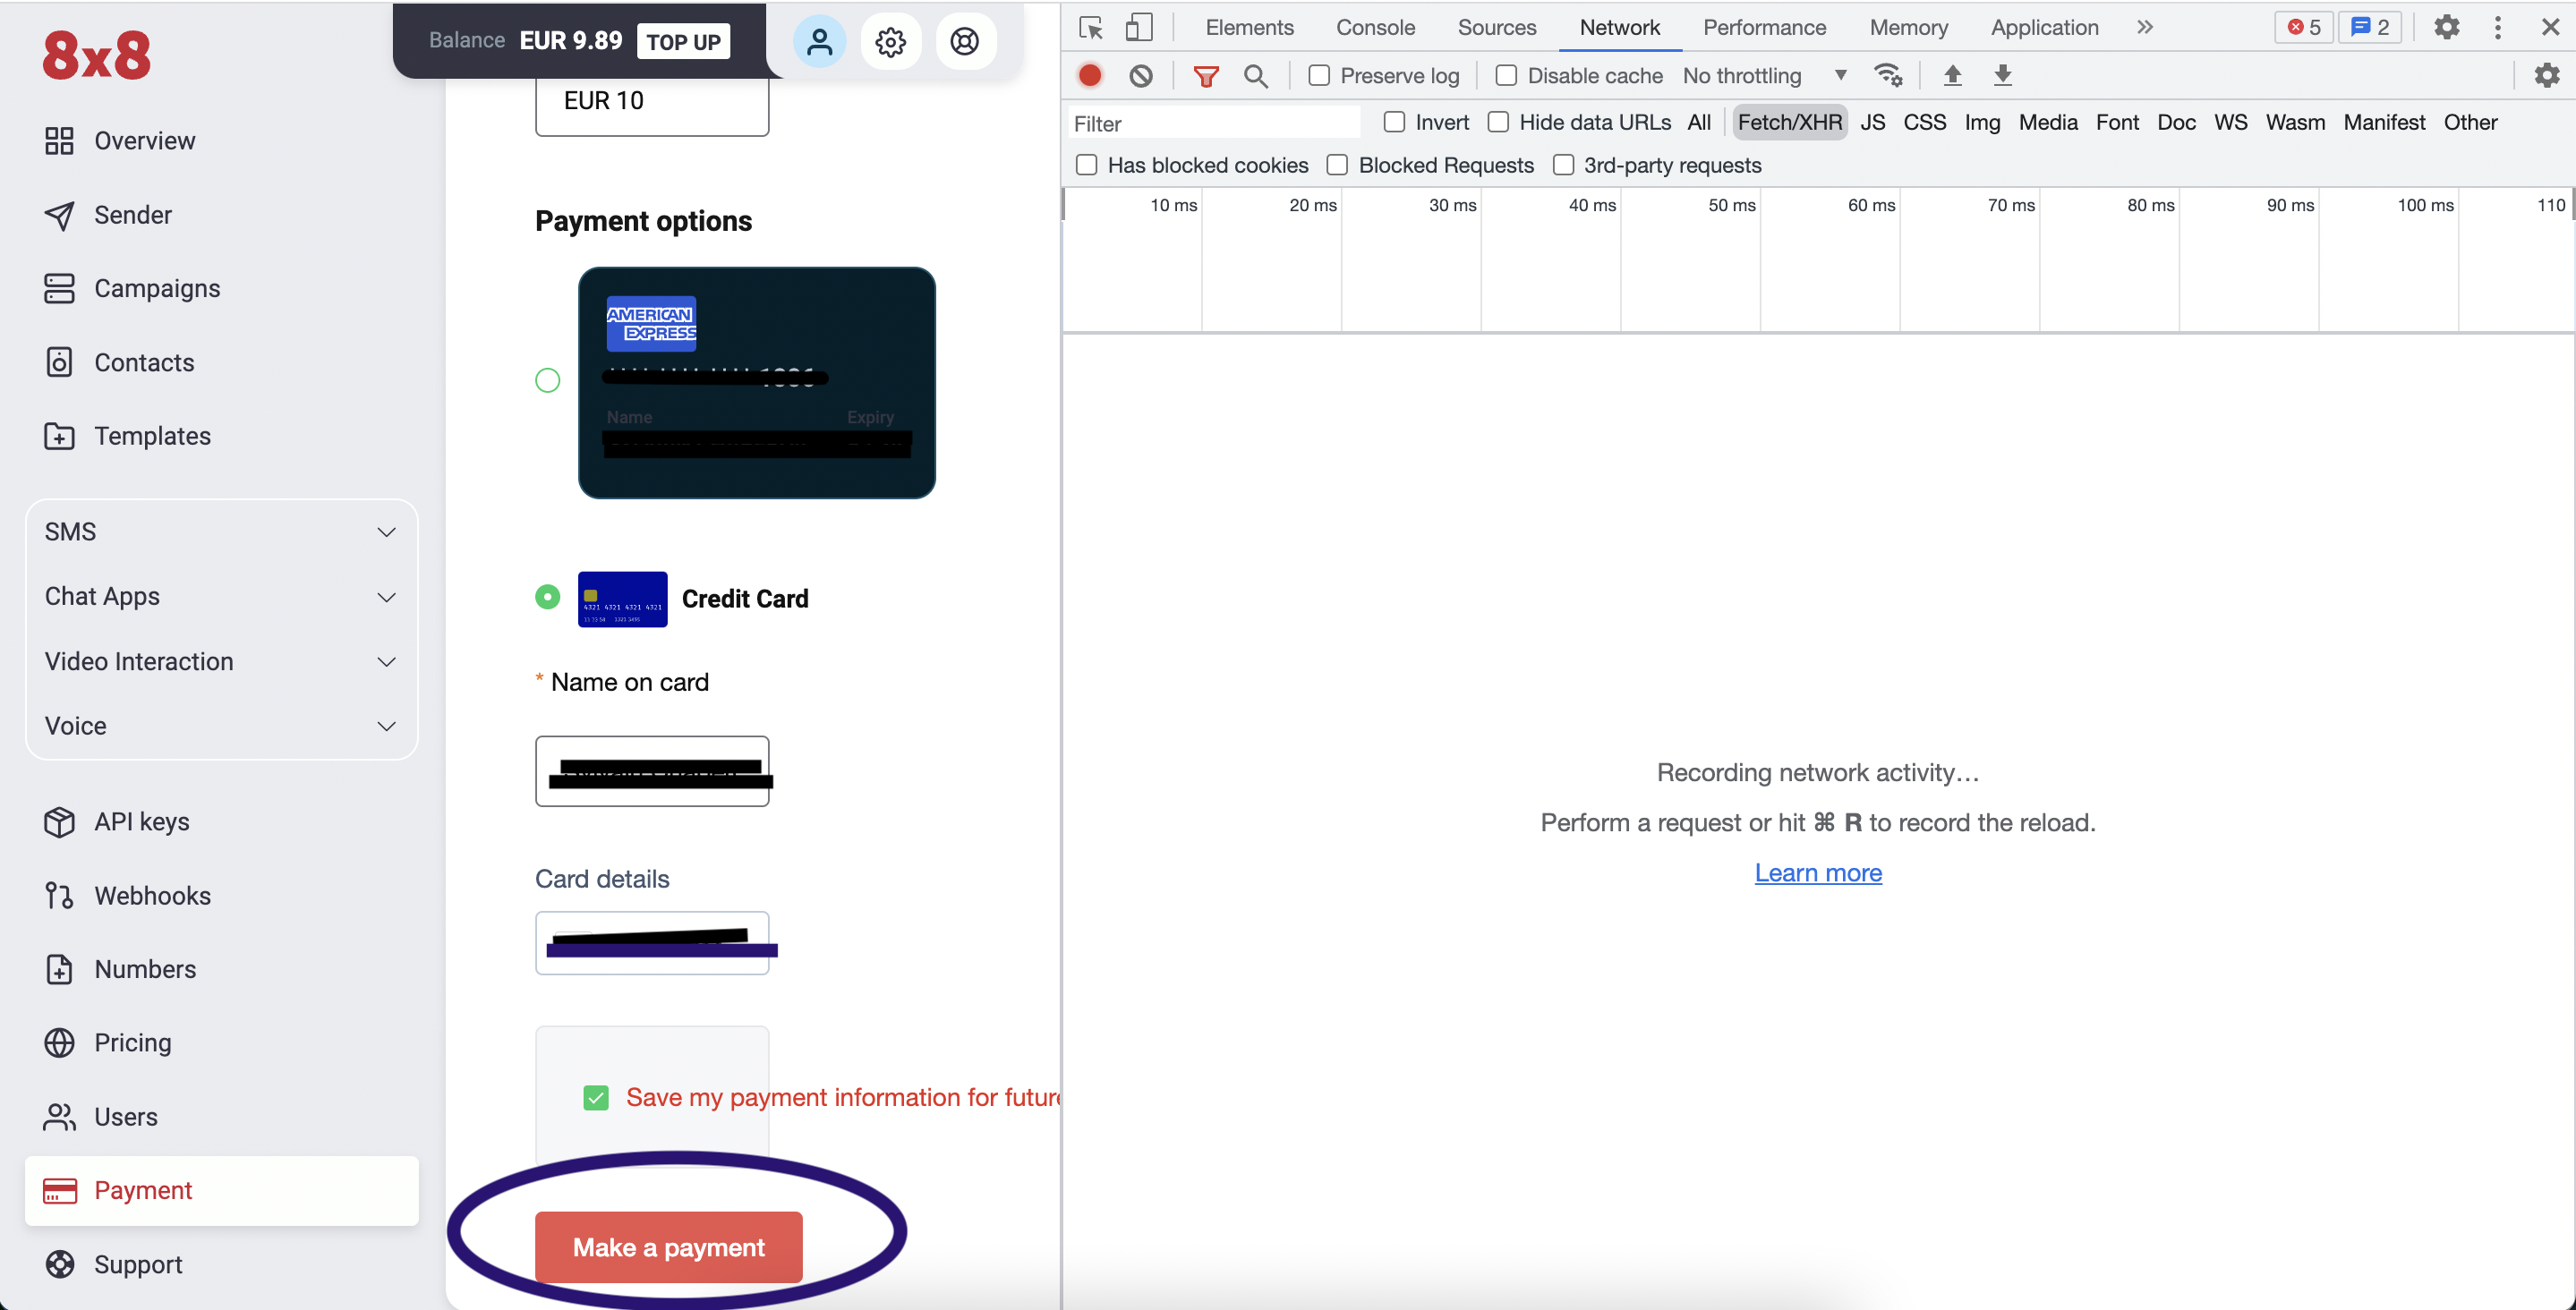Viewport: 2576px width, 1310px height.
Task: Switch to Memory tab
Action: click(x=1908, y=27)
